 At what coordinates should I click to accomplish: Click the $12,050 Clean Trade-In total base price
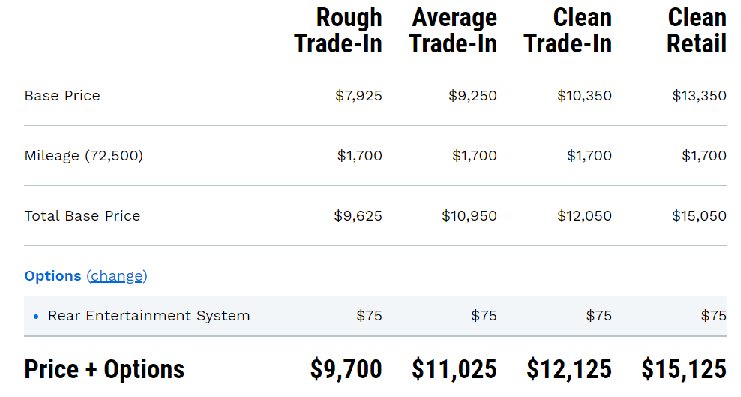tap(585, 216)
